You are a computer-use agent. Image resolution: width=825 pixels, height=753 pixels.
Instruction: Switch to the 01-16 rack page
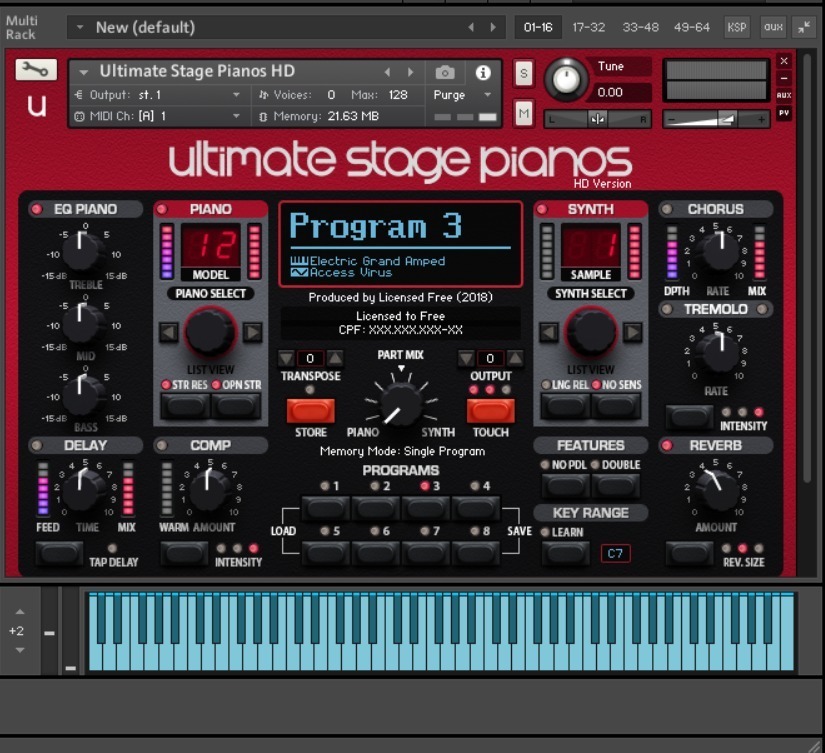pyautogui.click(x=538, y=27)
